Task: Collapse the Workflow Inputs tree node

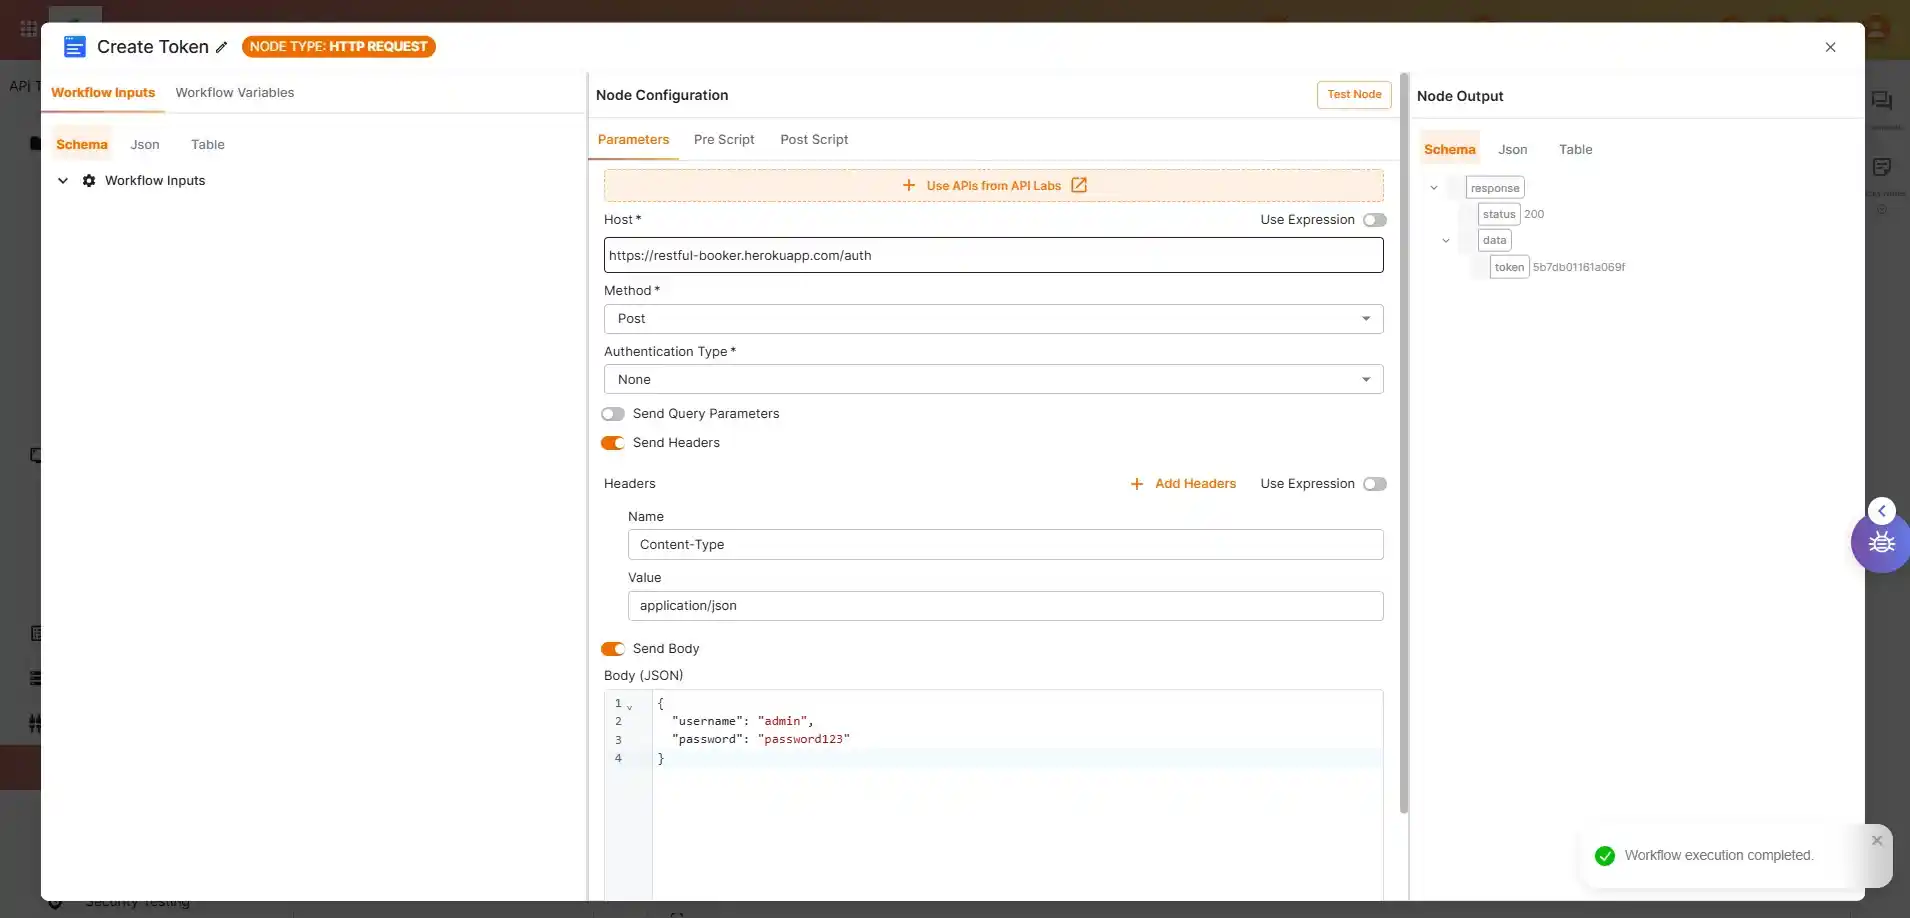Action: [63, 181]
